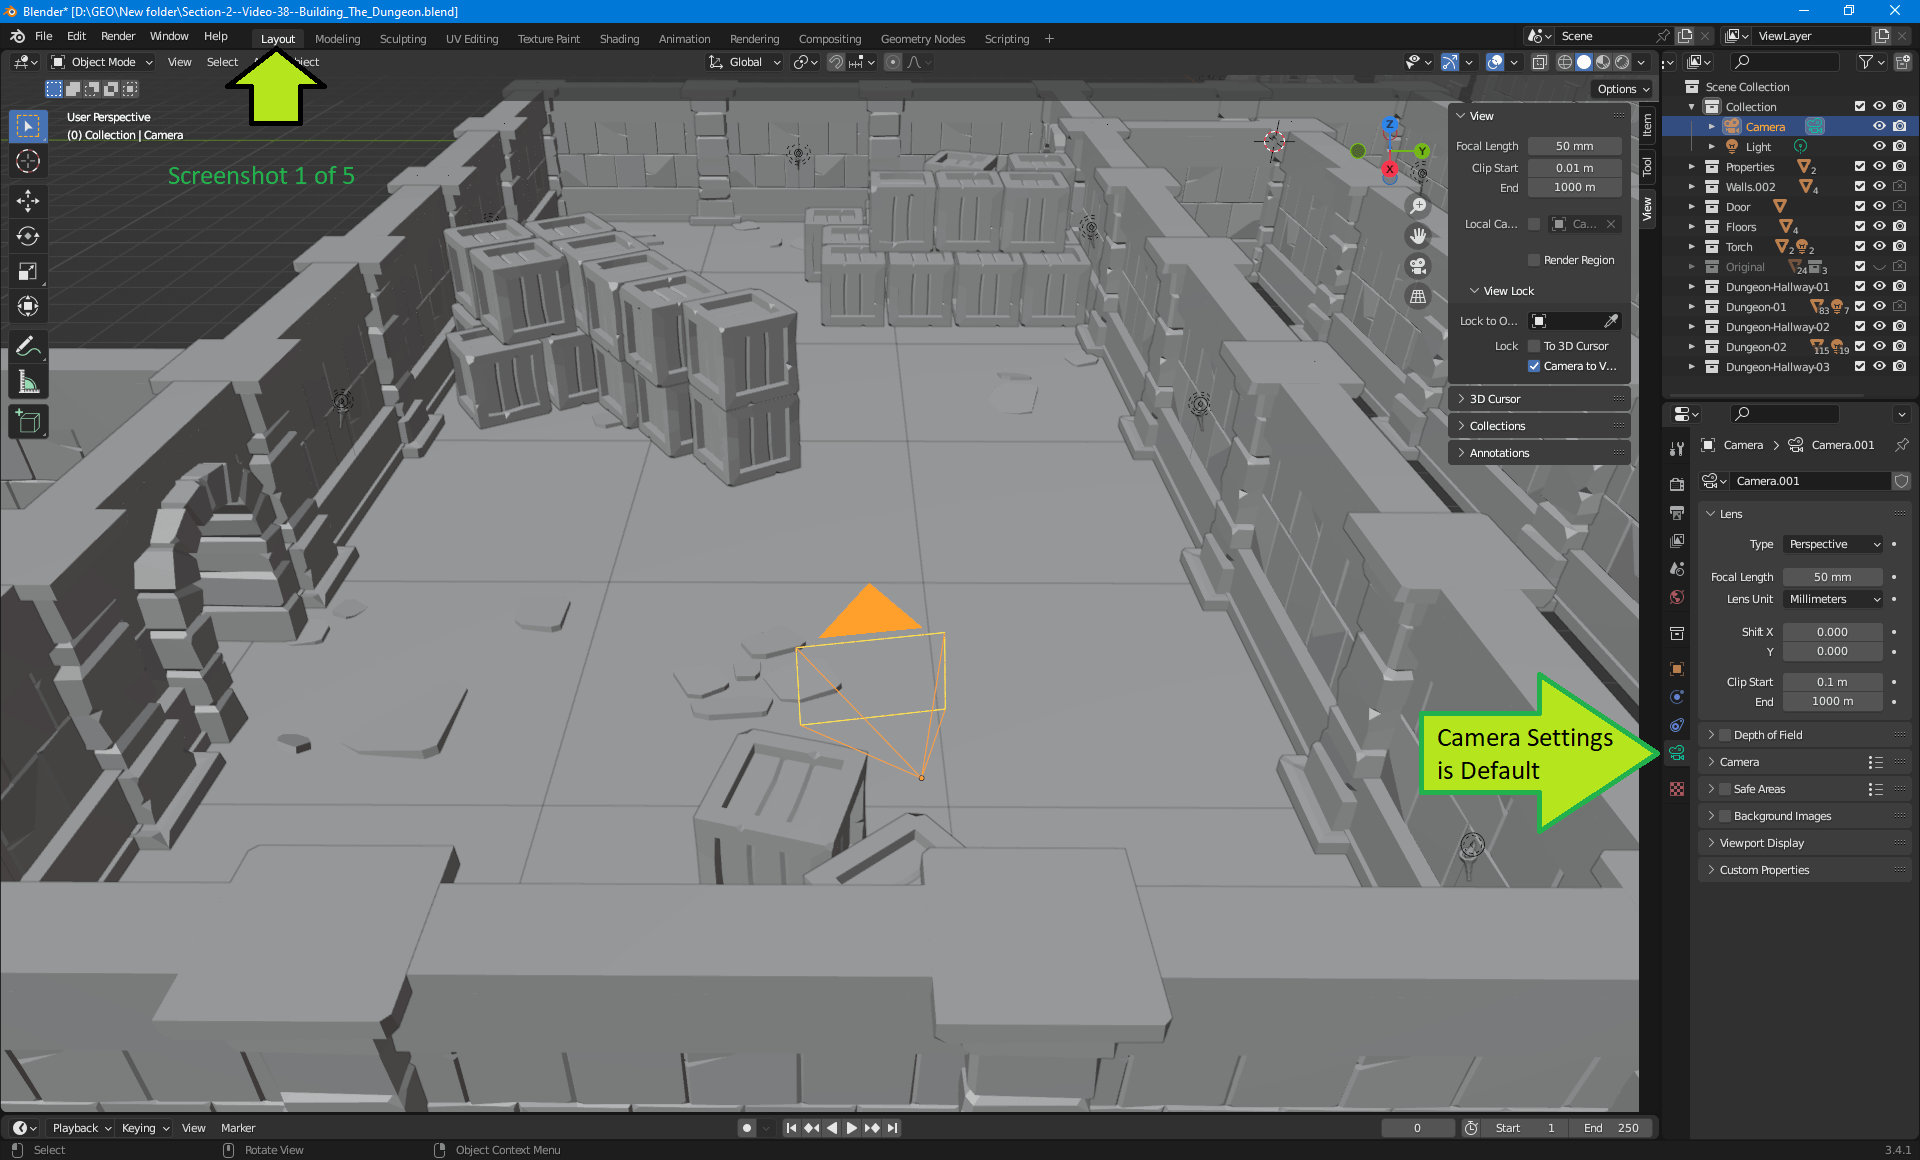The height and width of the screenshot is (1160, 1920).
Task: Switch to perspective/orthographic grid icon
Action: point(1418,296)
